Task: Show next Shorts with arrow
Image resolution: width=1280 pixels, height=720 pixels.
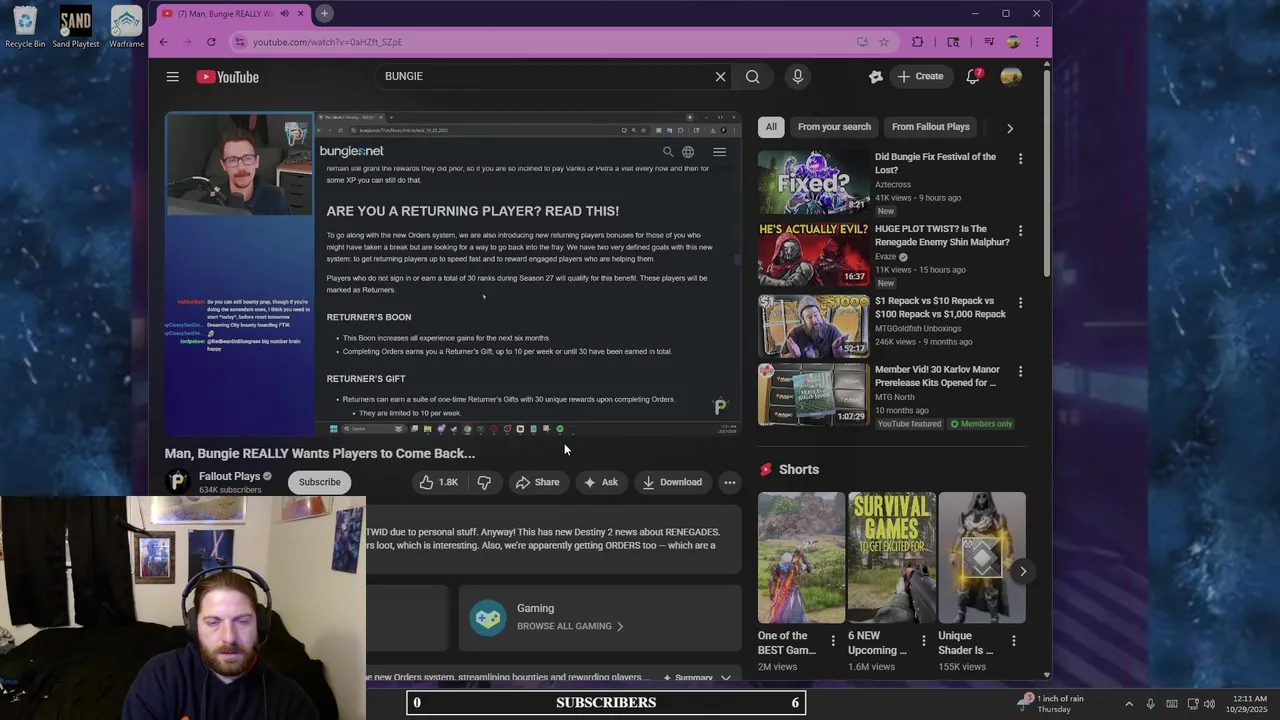Action: (x=1022, y=571)
